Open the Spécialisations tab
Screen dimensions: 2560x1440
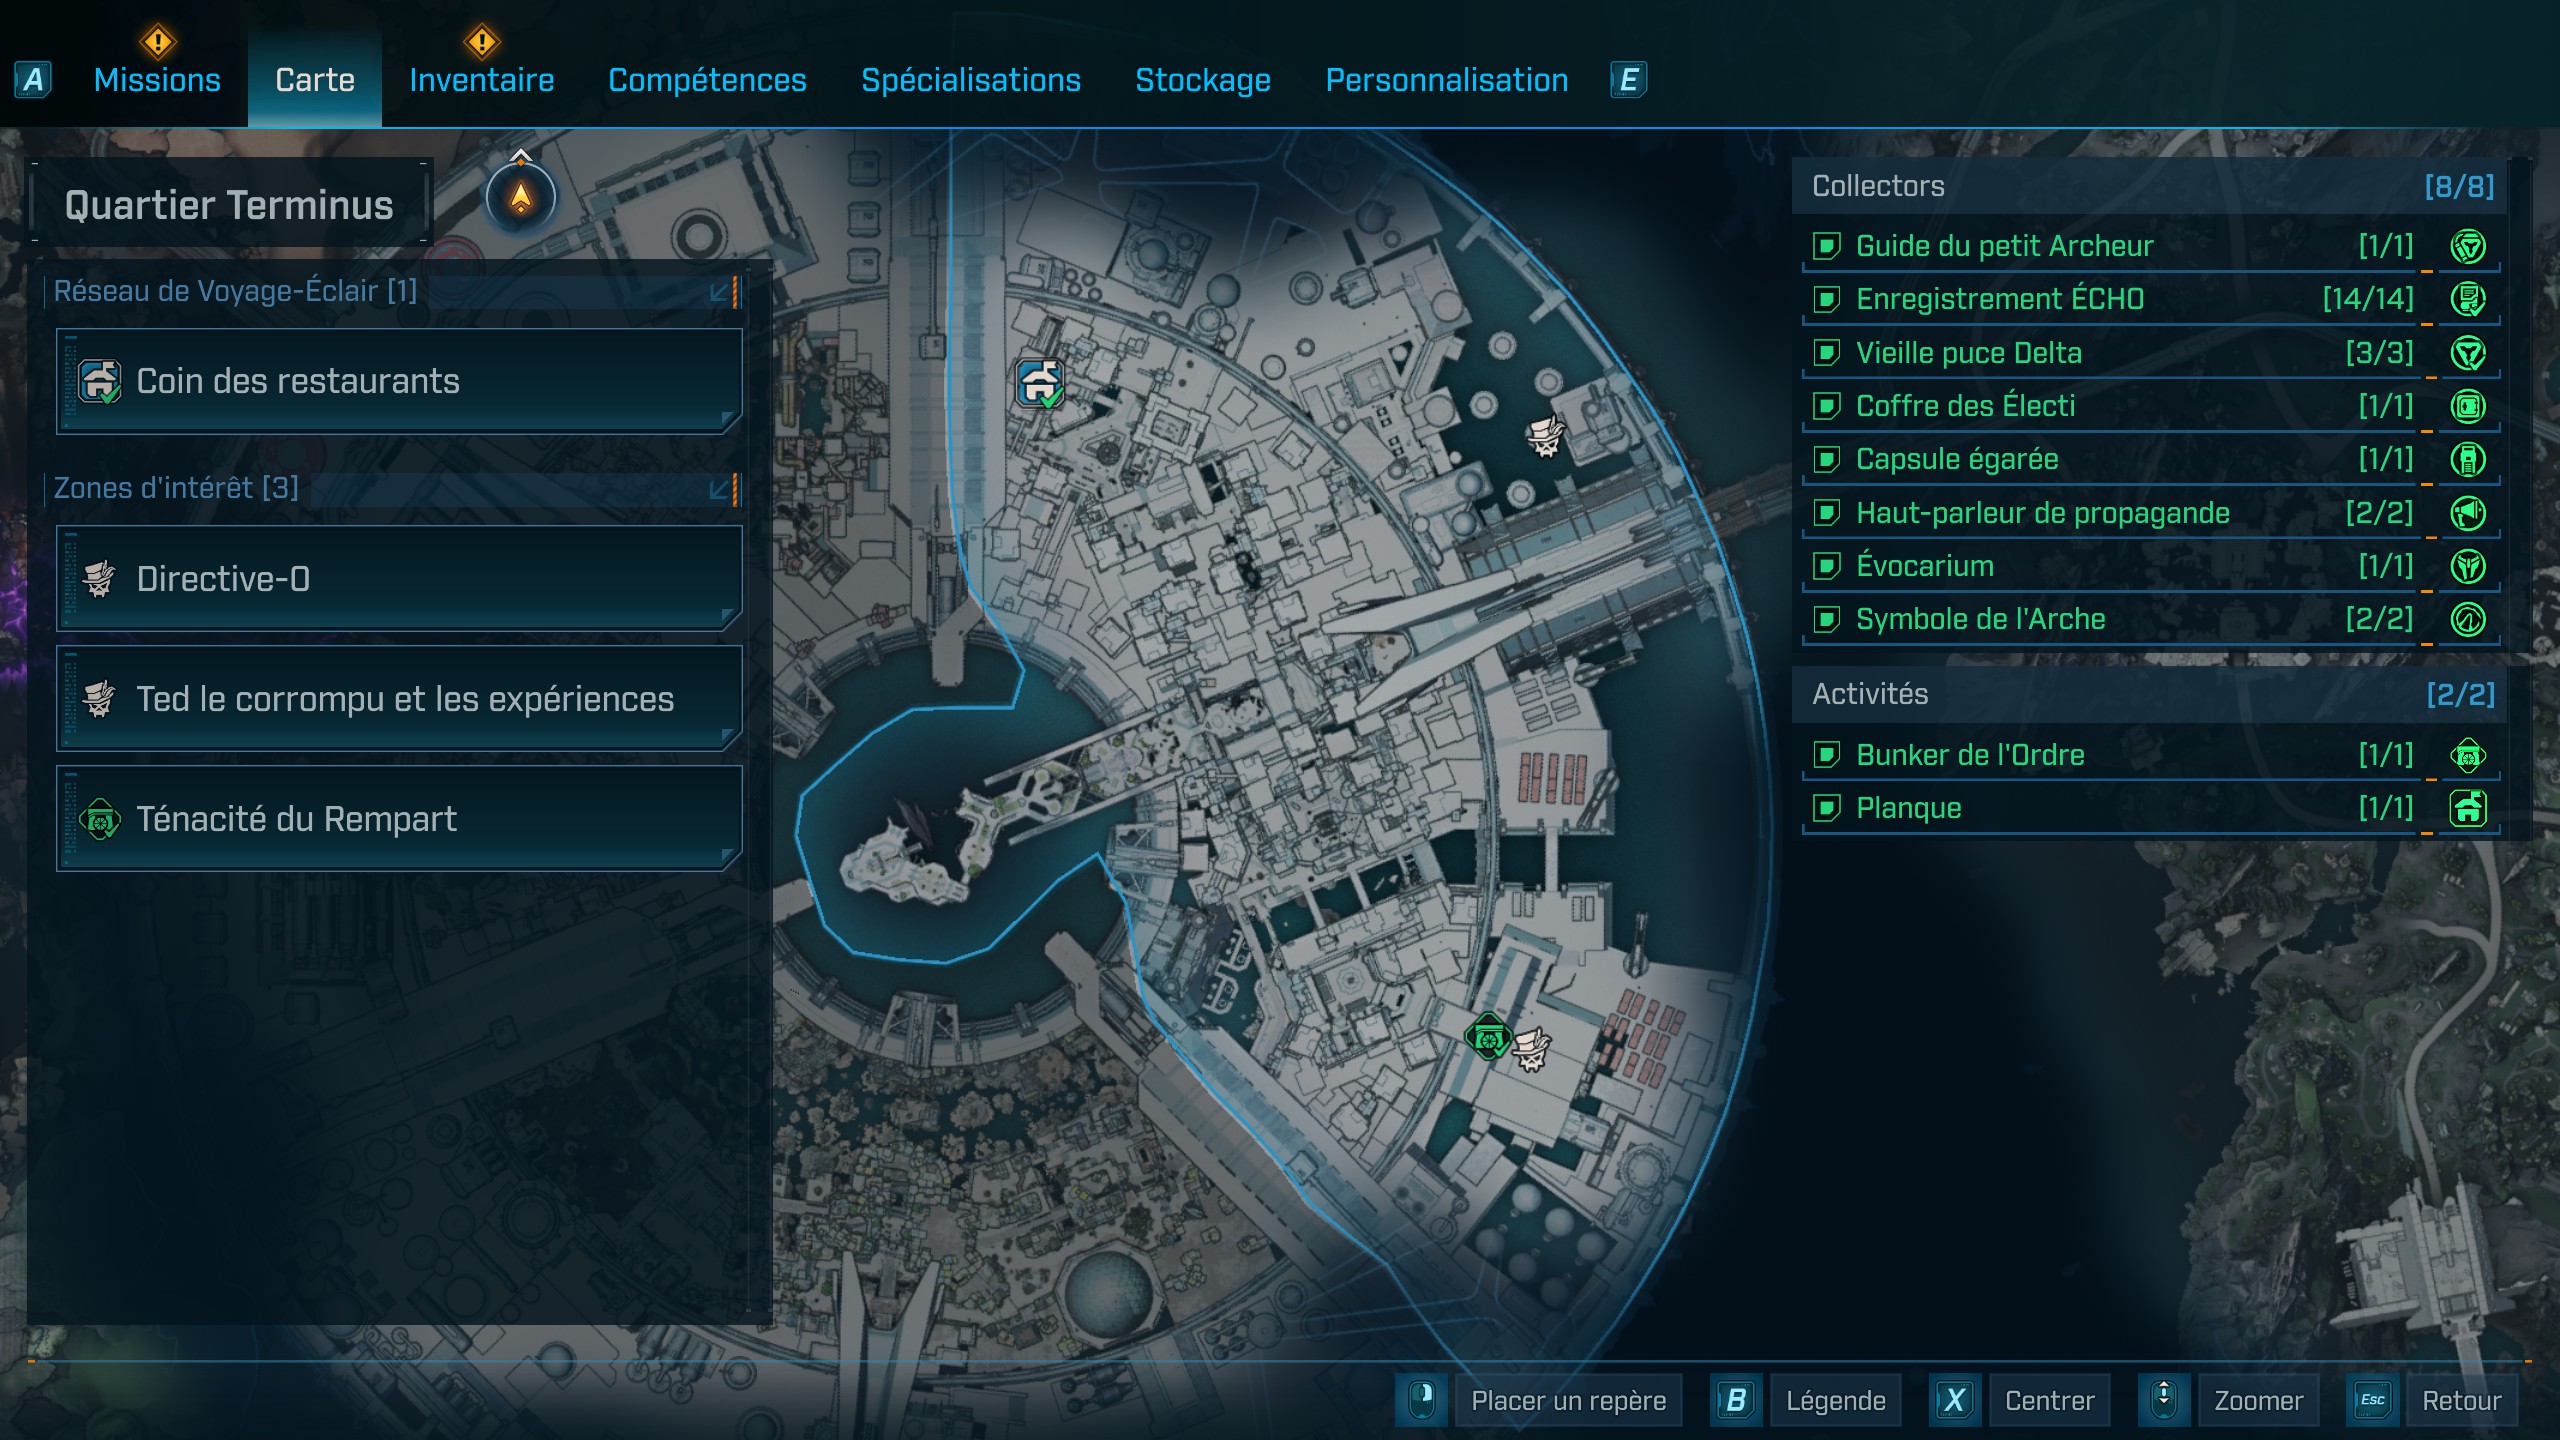tap(971, 80)
